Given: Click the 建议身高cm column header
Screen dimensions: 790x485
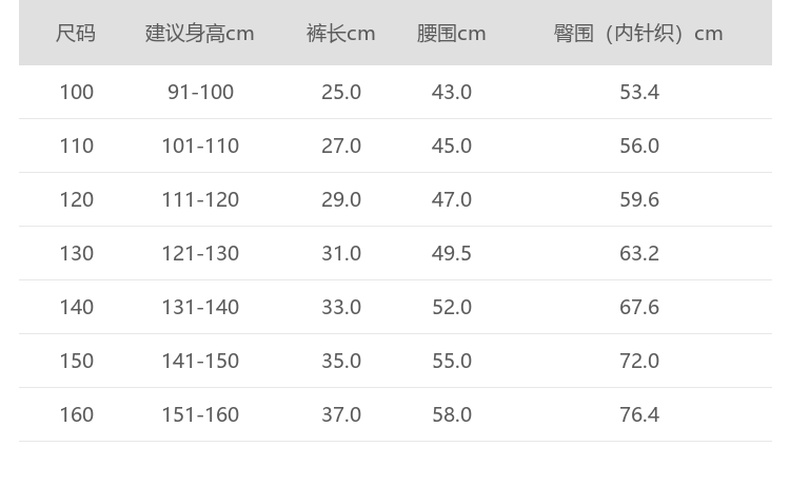Looking at the screenshot, I should coord(200,33).
